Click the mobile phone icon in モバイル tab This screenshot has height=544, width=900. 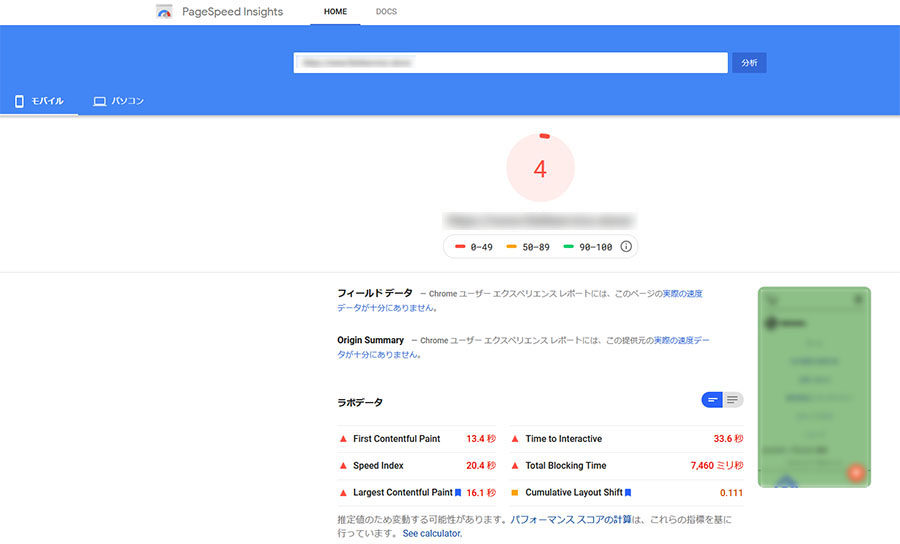click(x=19, y=101)
